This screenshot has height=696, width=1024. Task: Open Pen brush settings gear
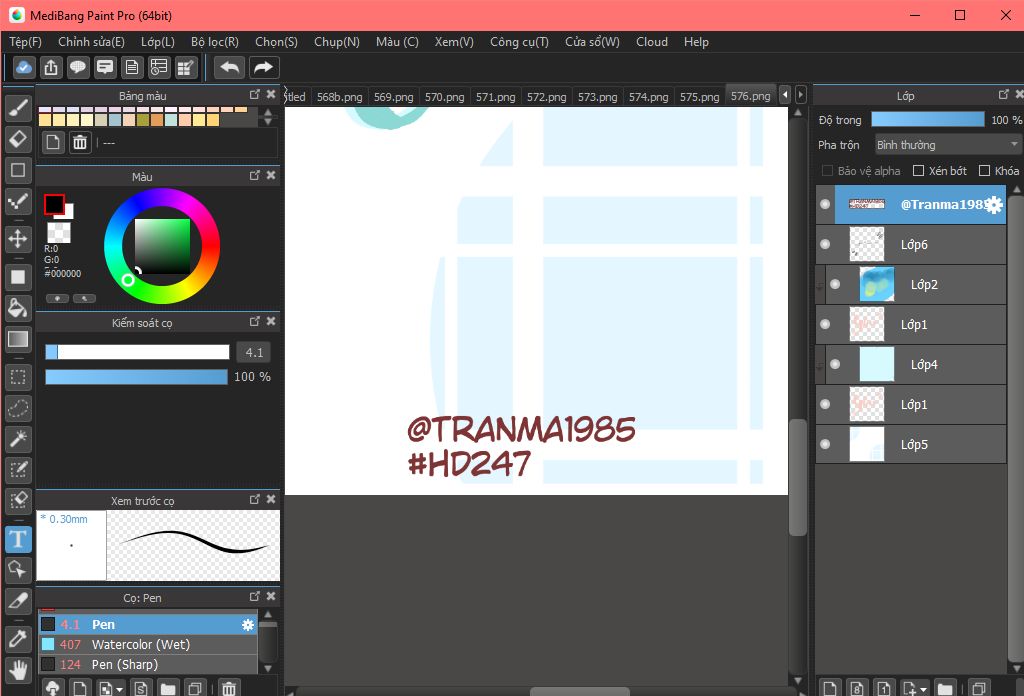248,625
